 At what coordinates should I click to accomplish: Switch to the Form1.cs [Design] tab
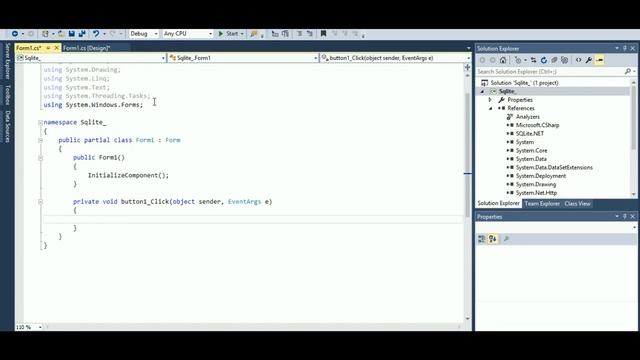click(87, 48)
